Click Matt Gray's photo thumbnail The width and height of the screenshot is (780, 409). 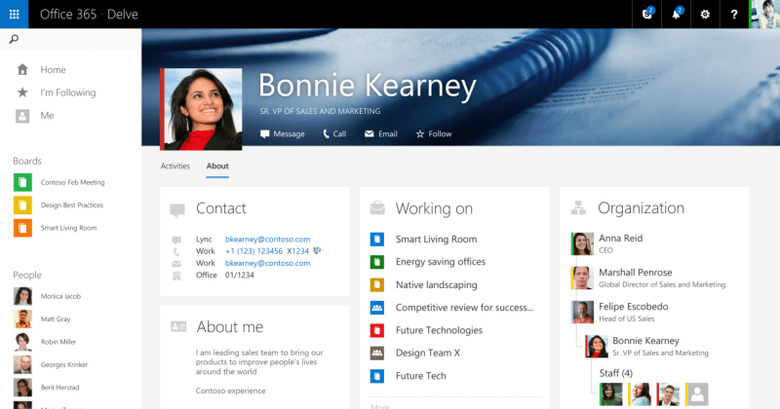coord(23,319)
